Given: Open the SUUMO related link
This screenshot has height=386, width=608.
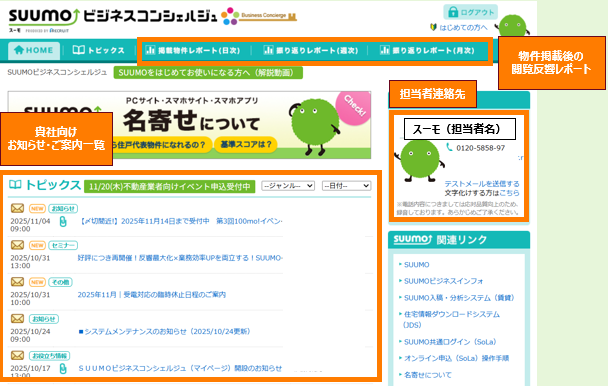Looking at the screenshot, I should [416, 265].
